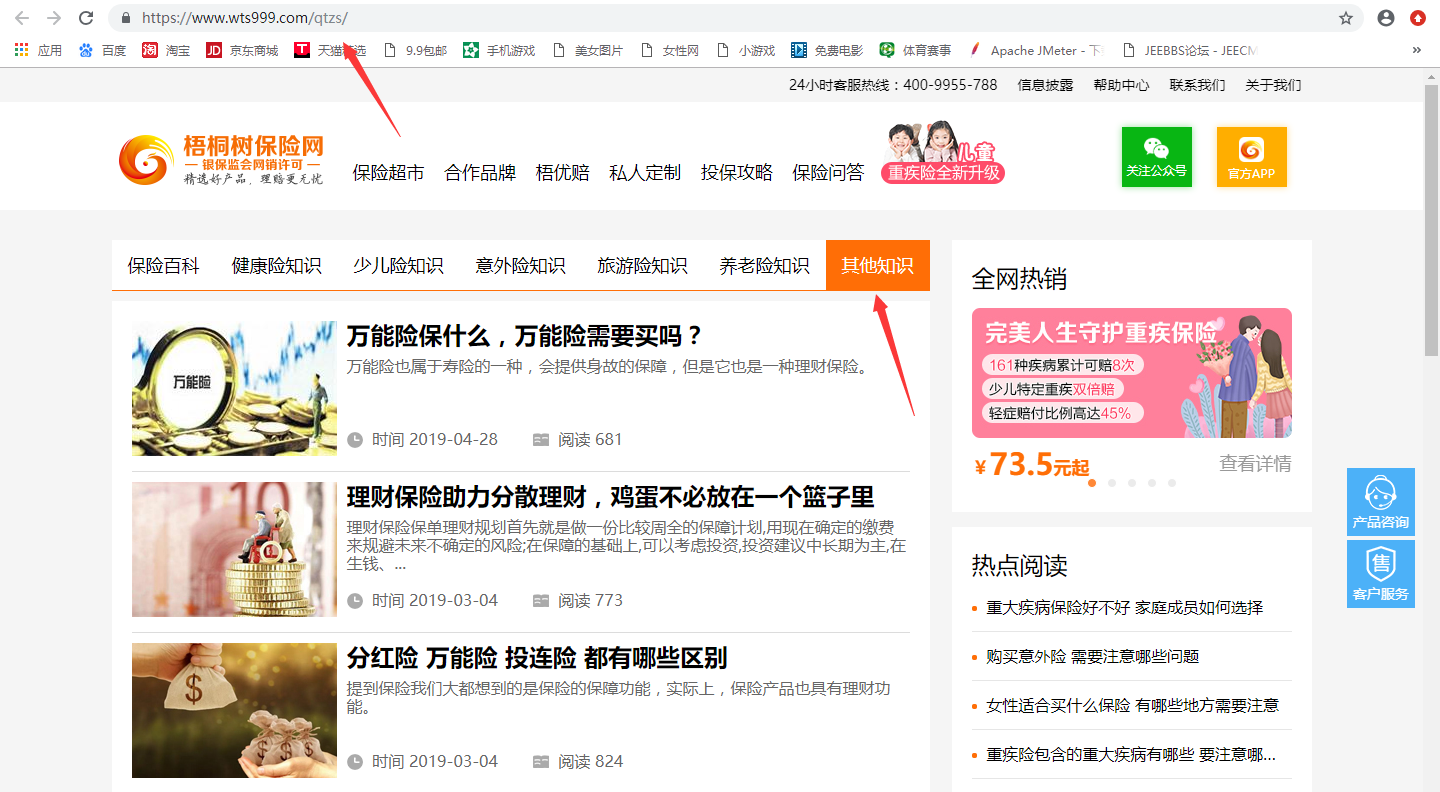Viewport: 1440px width, 792px height.
Task: Open 保险超市 in the main navigation
Action: [388, 173]
